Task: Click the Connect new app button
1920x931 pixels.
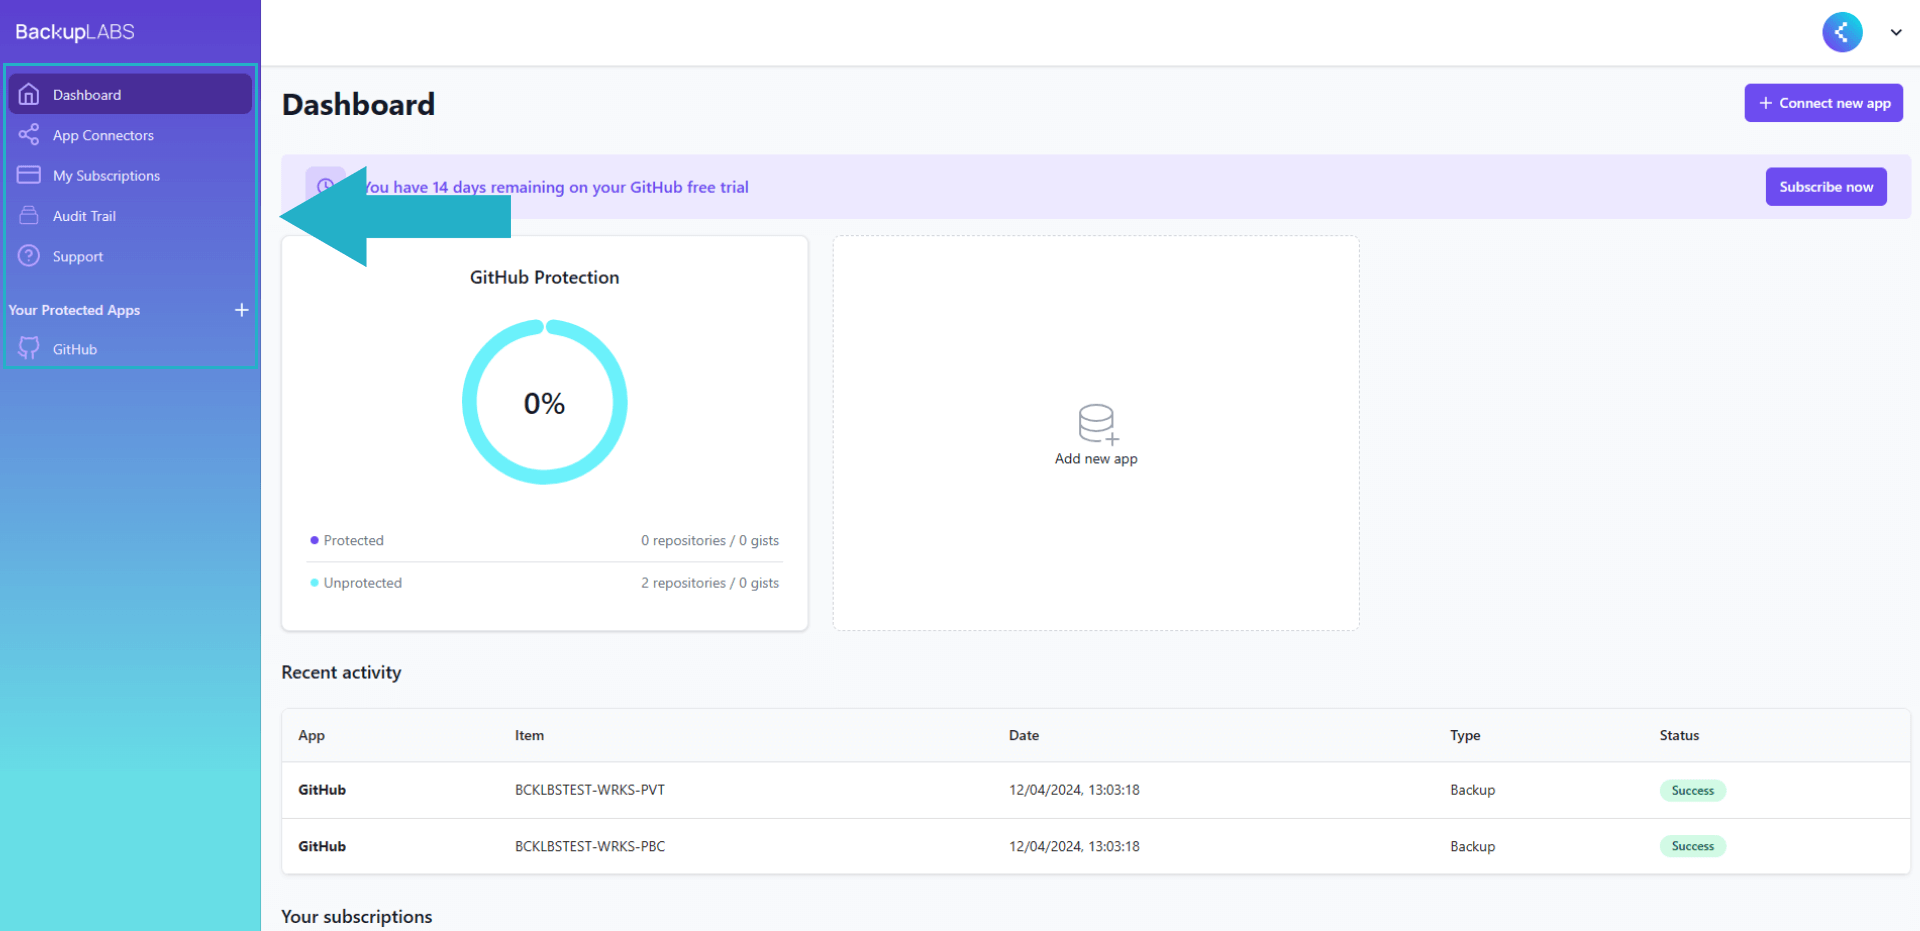Action: [x=1824, y=103]
